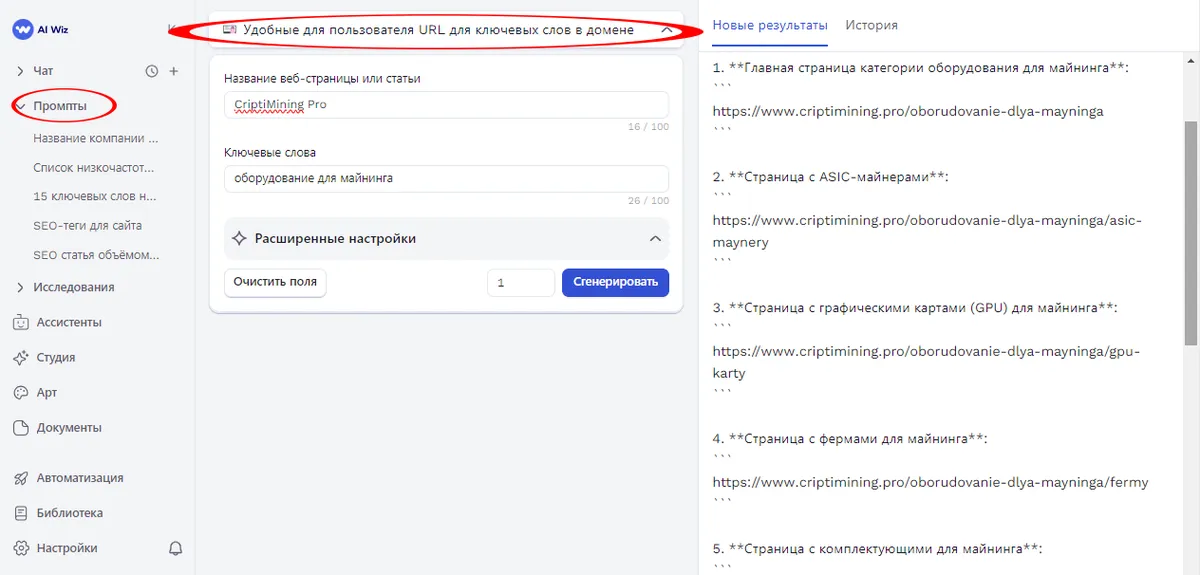
Task: Click URL ending in oborudovanie-dlya-mayninga/fermy
Action: point(931,482)
